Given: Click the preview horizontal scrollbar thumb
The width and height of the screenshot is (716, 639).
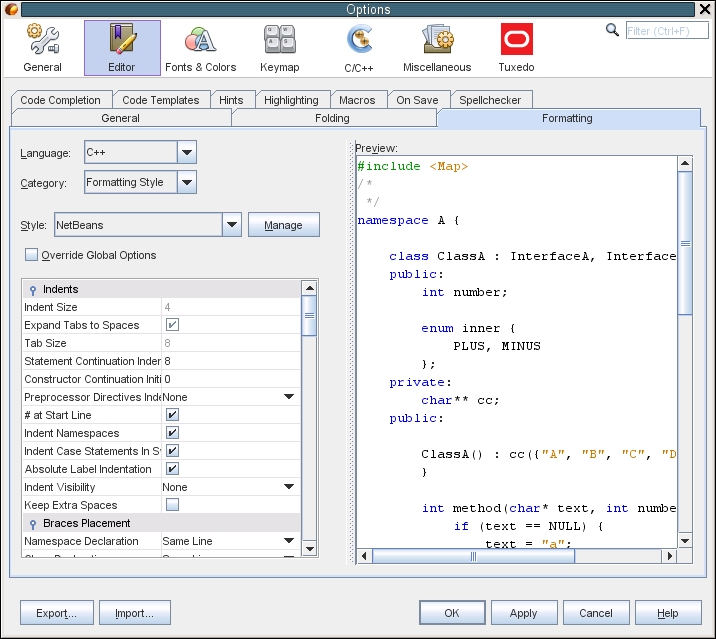Looking at the screenshot, I should (474, 556).
